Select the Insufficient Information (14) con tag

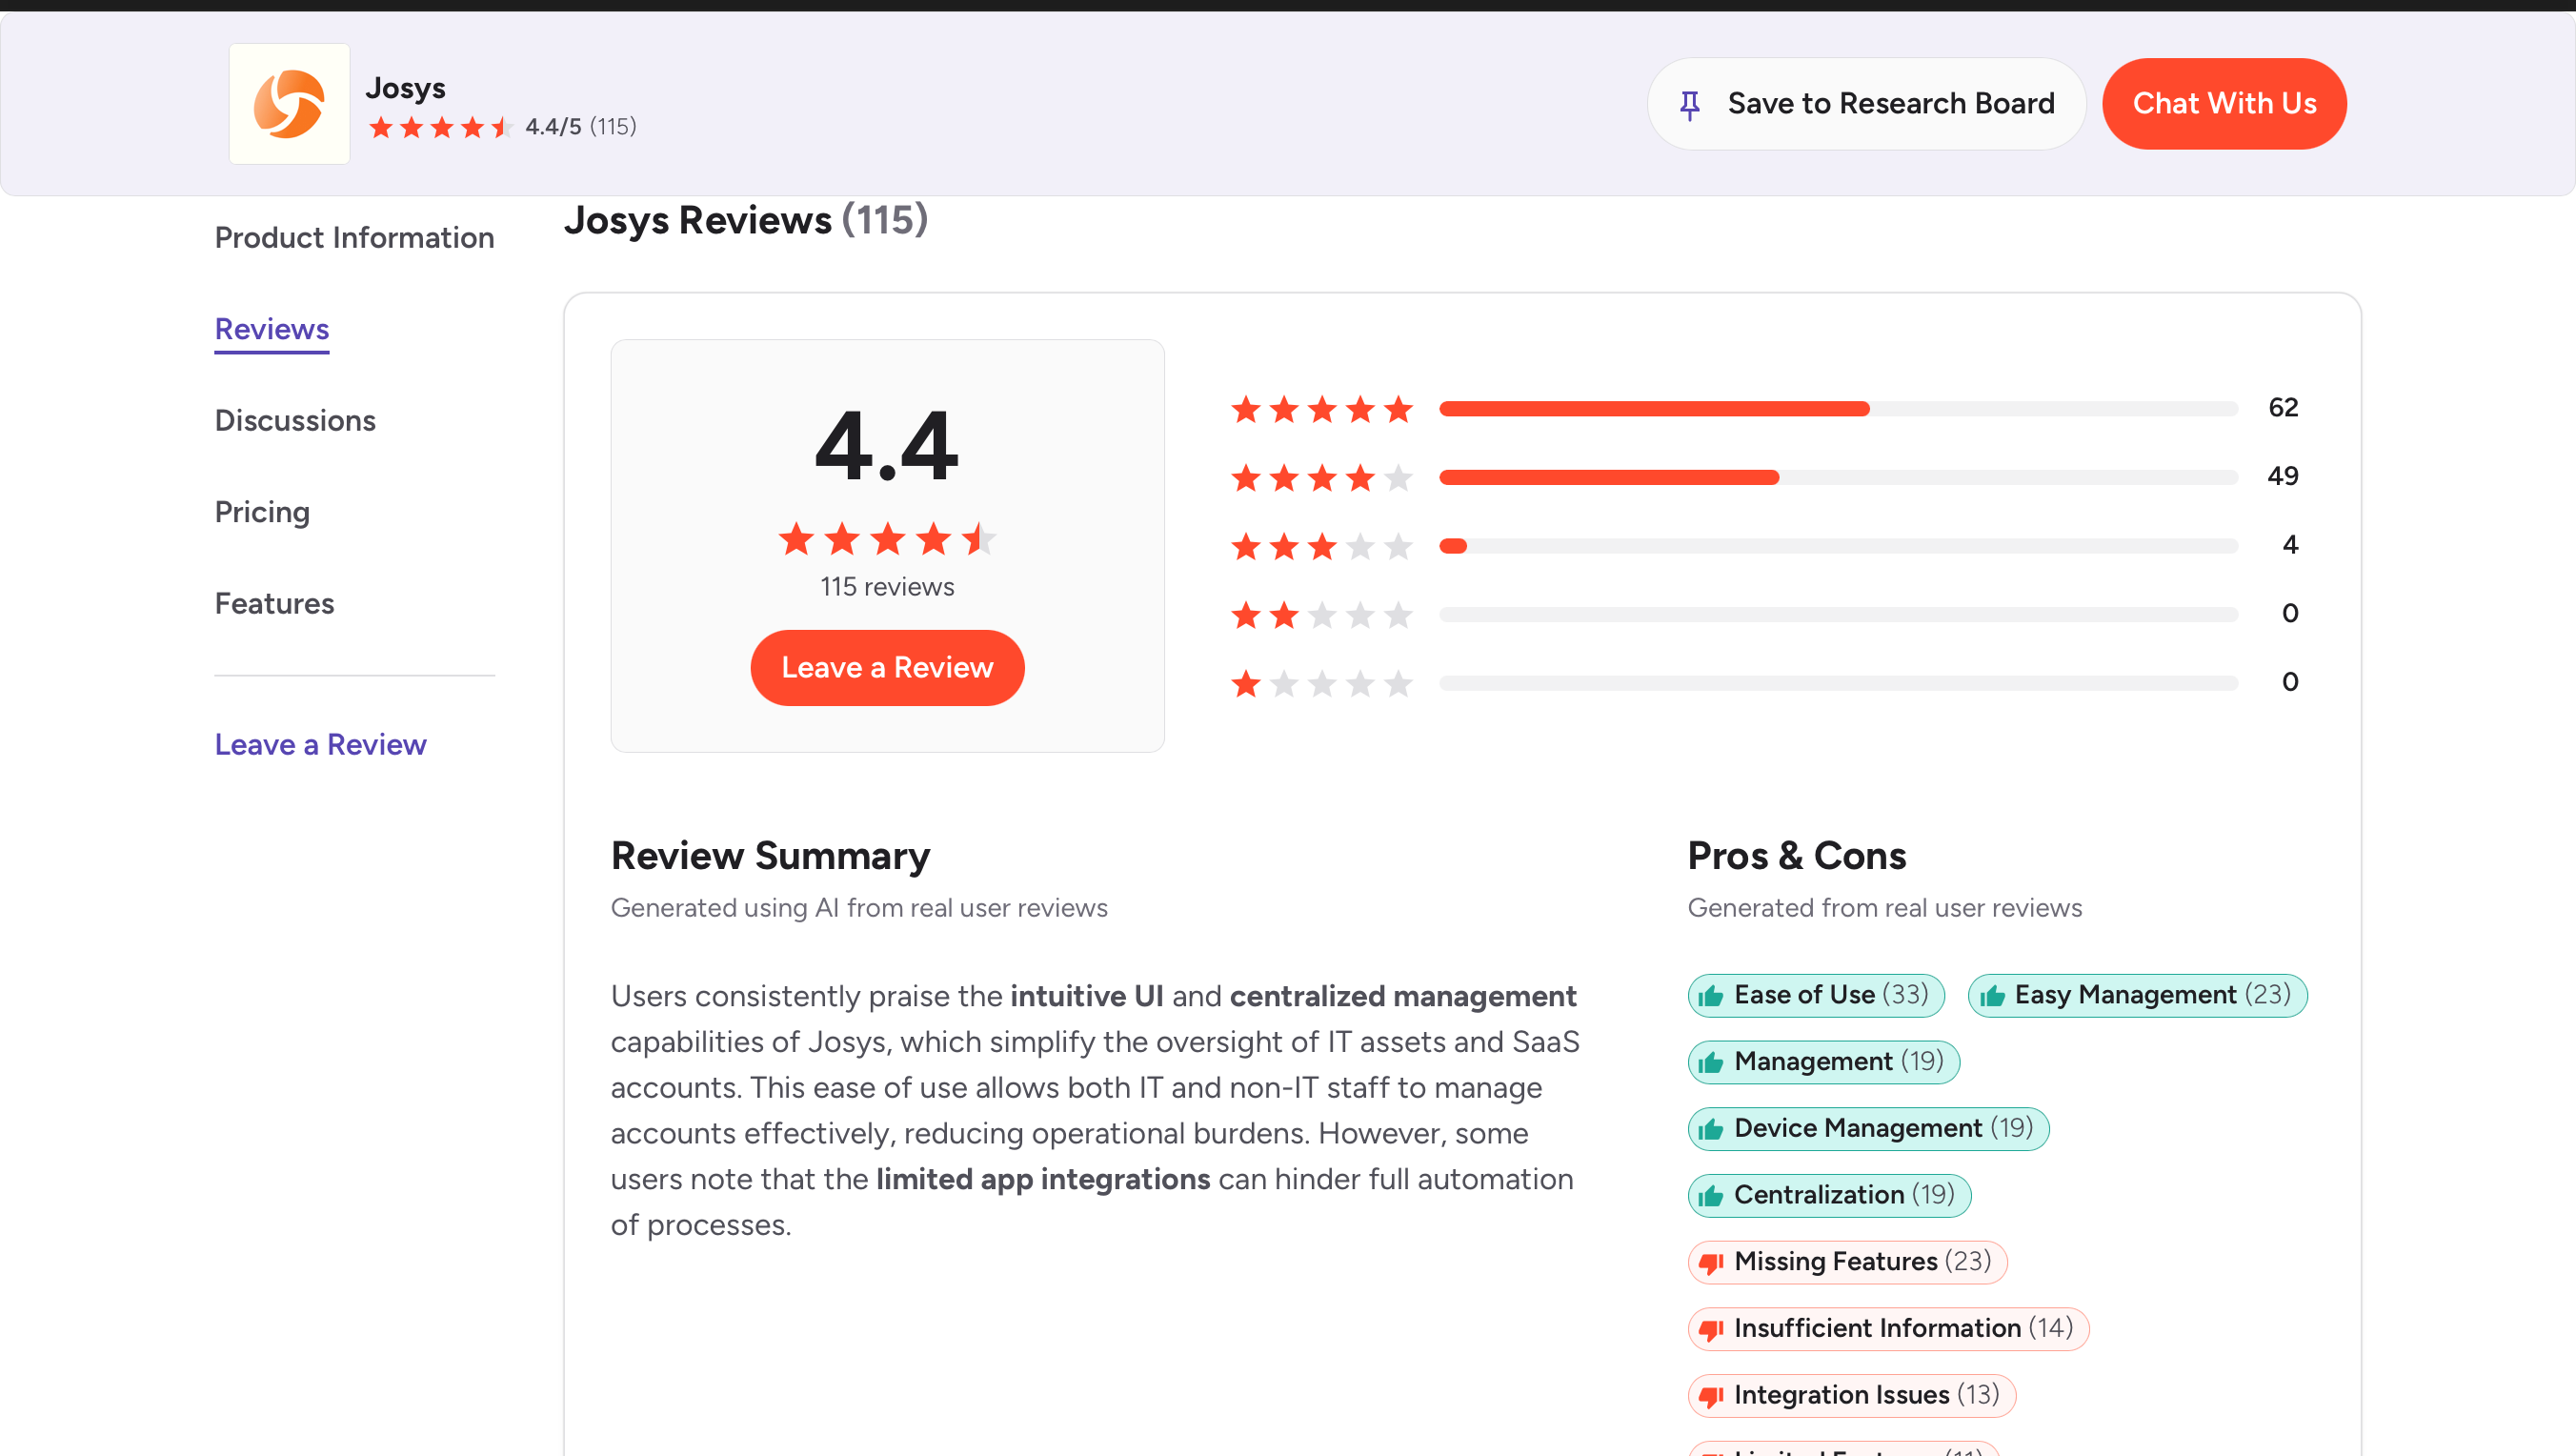coord(1888,1329)
